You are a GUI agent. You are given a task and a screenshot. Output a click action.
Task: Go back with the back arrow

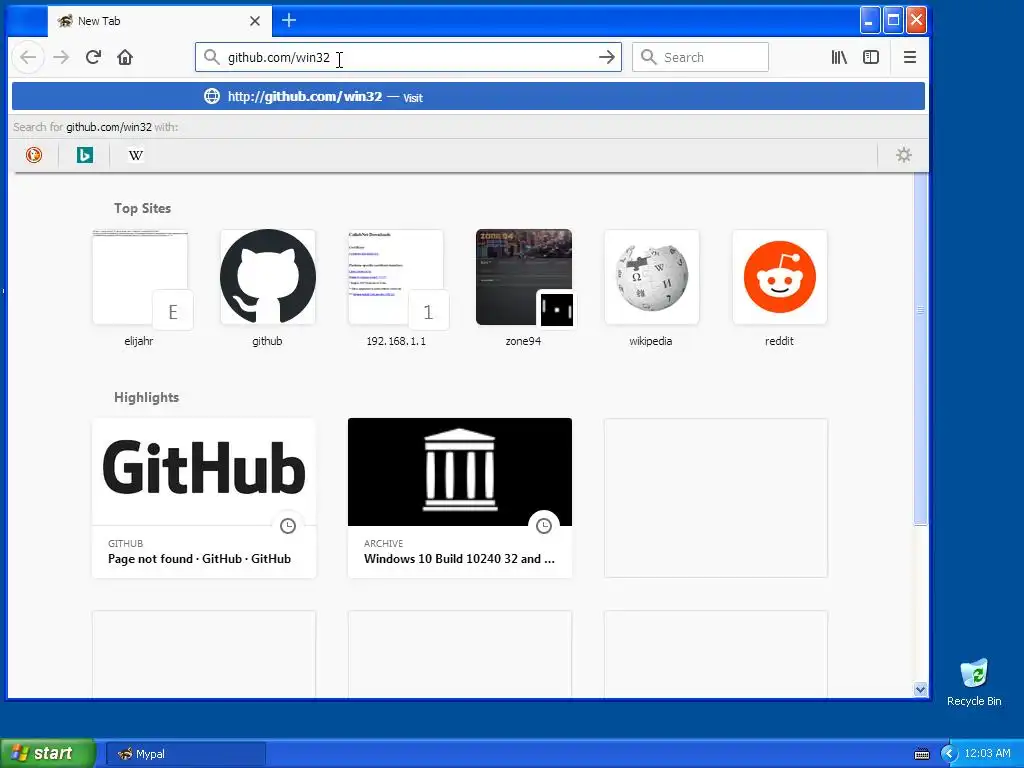pyautogui.click(x=28, y=57)
